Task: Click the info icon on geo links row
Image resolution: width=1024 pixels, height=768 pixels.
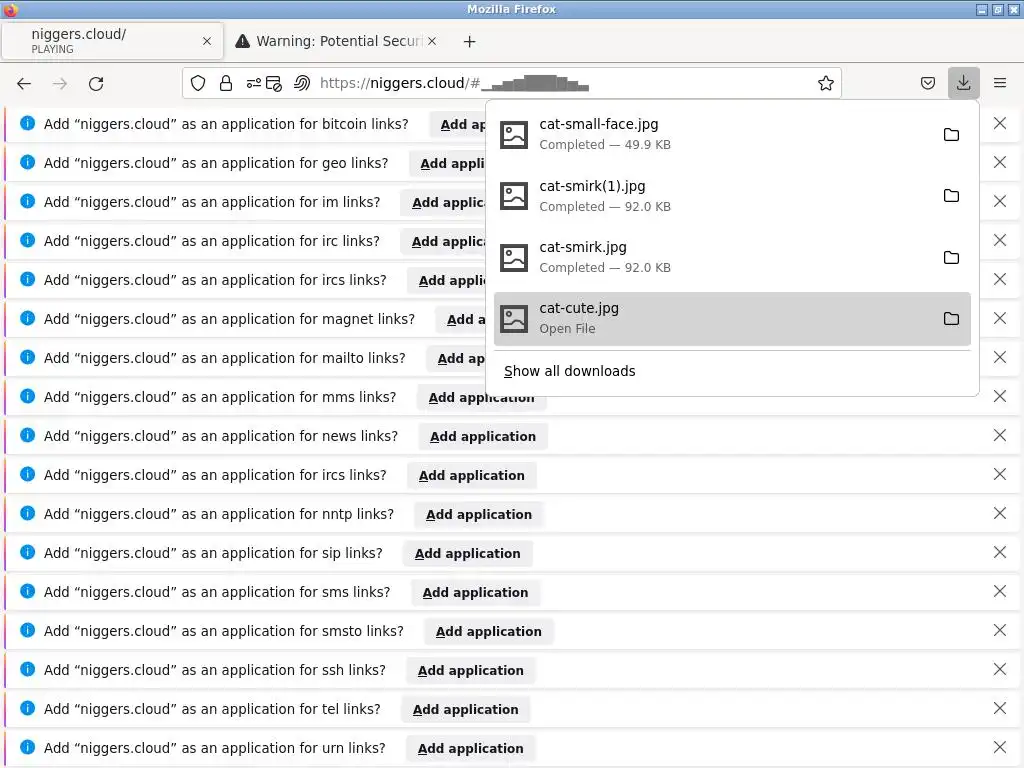Action: coord(27,162)
